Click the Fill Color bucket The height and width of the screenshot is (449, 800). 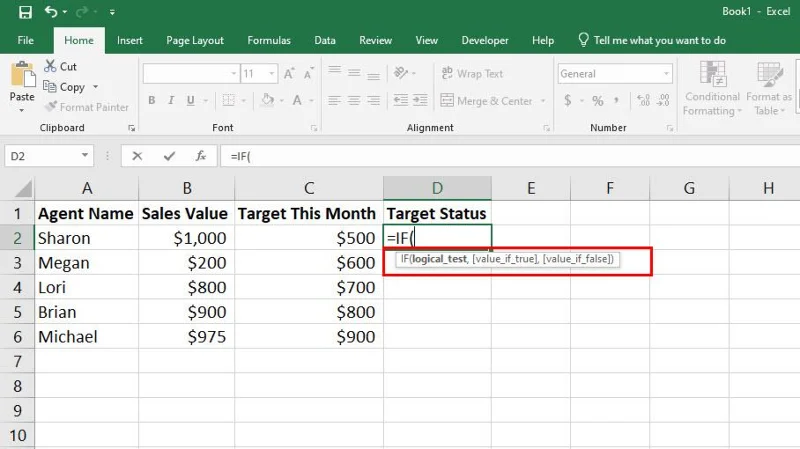[x=267, y=101]
